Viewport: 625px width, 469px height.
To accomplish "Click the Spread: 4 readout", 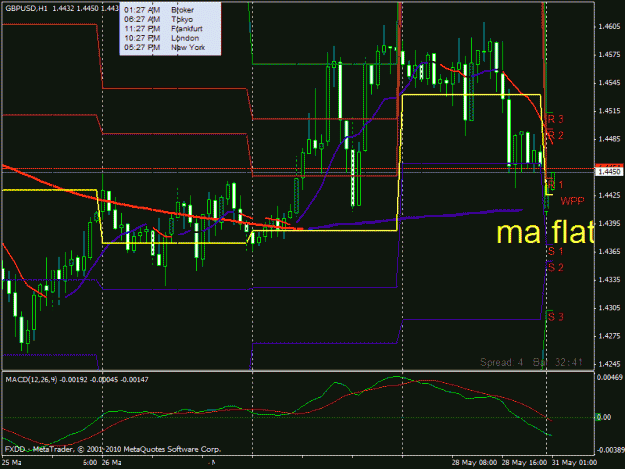I will 501,362.
